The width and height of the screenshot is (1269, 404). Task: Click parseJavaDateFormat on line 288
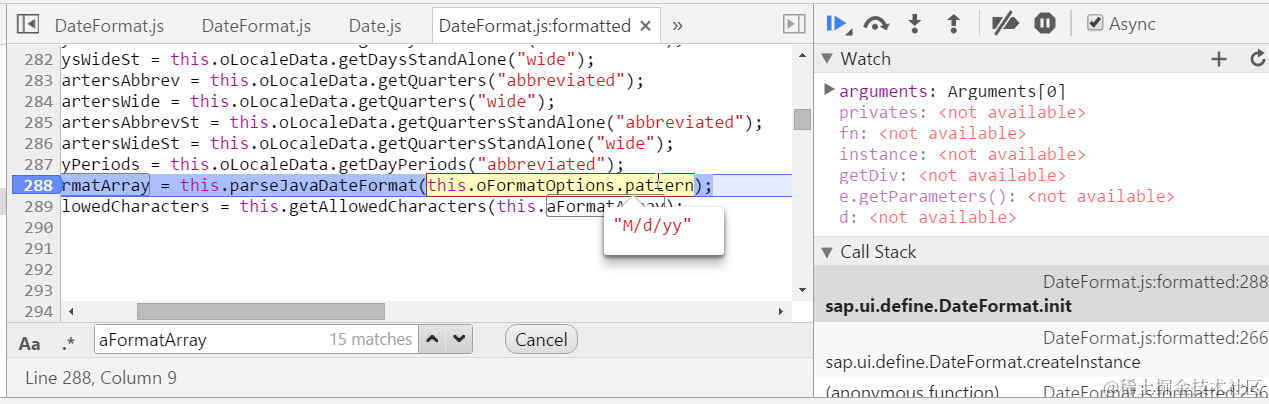click(x=324, y=186)
